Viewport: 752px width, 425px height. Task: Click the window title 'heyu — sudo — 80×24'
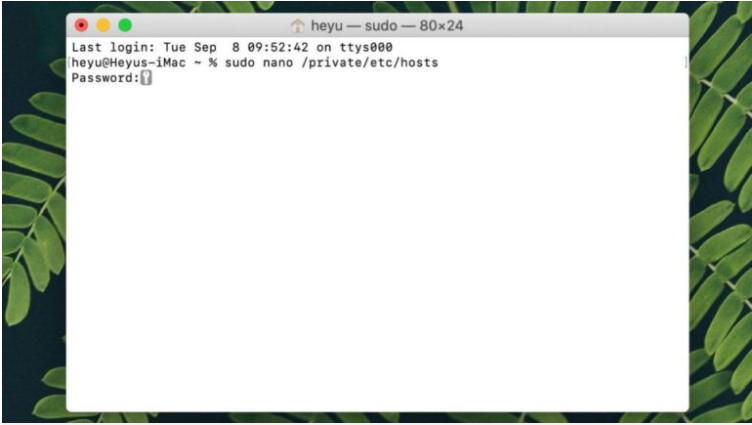coord(387,25)
